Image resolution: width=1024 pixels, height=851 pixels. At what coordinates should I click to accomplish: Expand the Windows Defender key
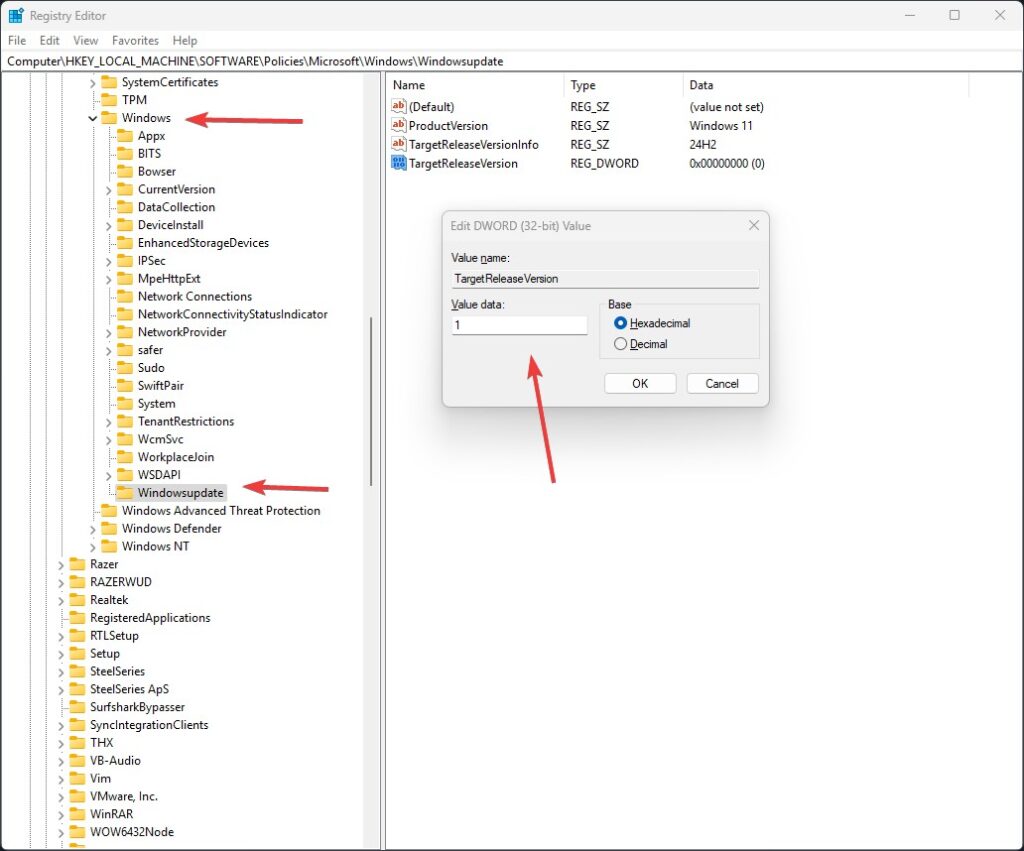(x=93, y=529)
